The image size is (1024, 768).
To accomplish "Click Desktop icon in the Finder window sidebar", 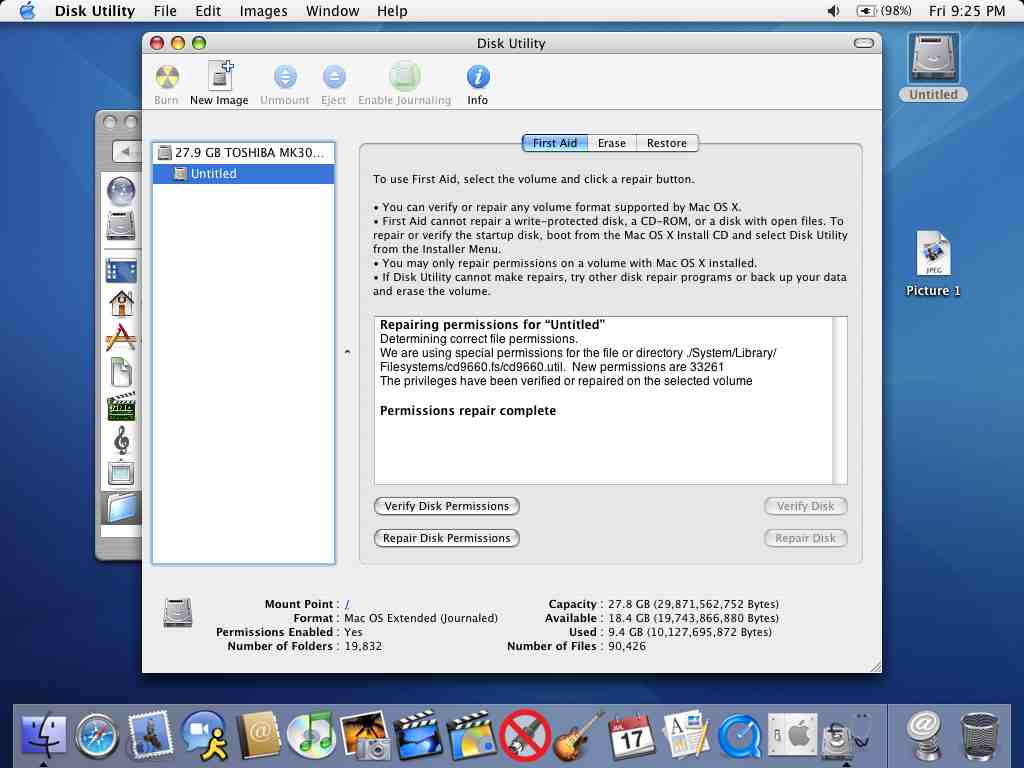I will point(121,270).
